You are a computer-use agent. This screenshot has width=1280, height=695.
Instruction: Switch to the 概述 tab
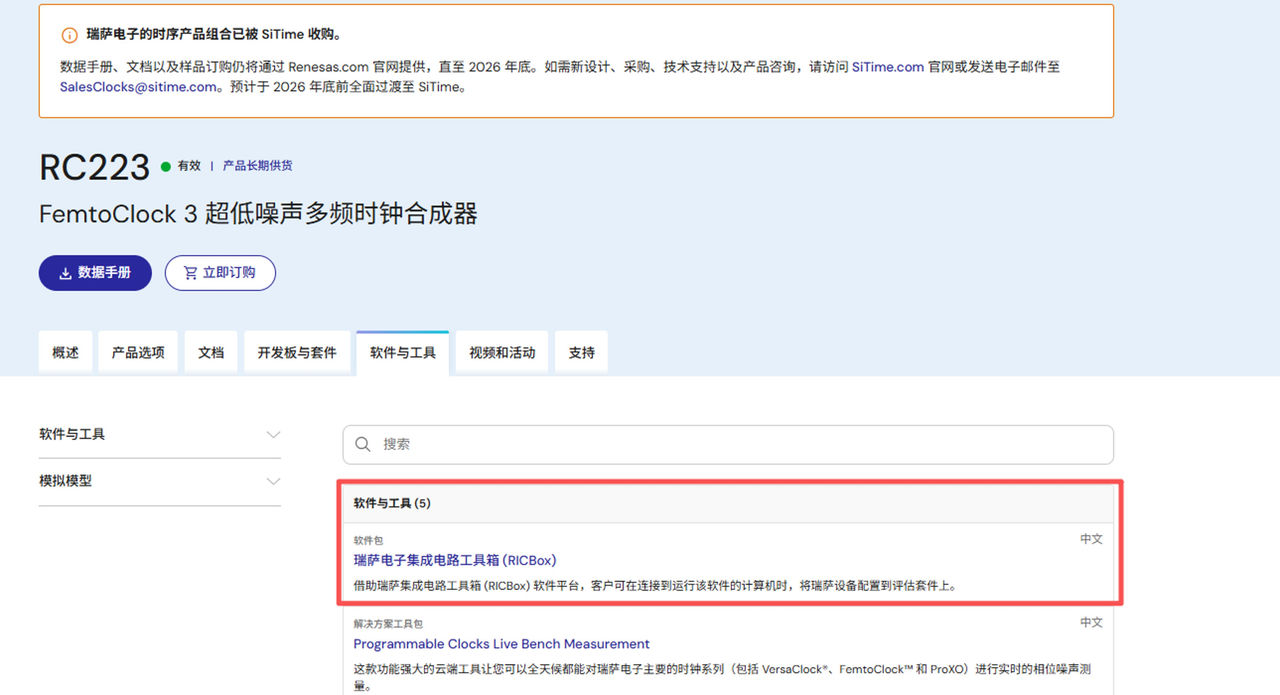point(65,353)
